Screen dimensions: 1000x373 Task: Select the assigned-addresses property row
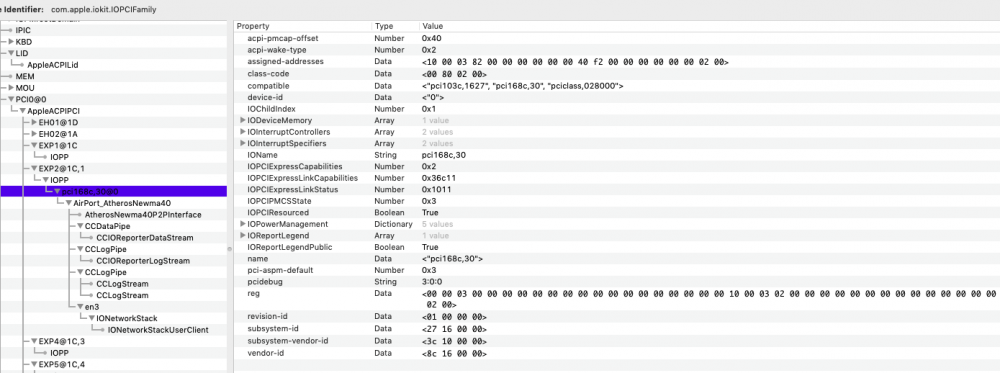point(617,62)
